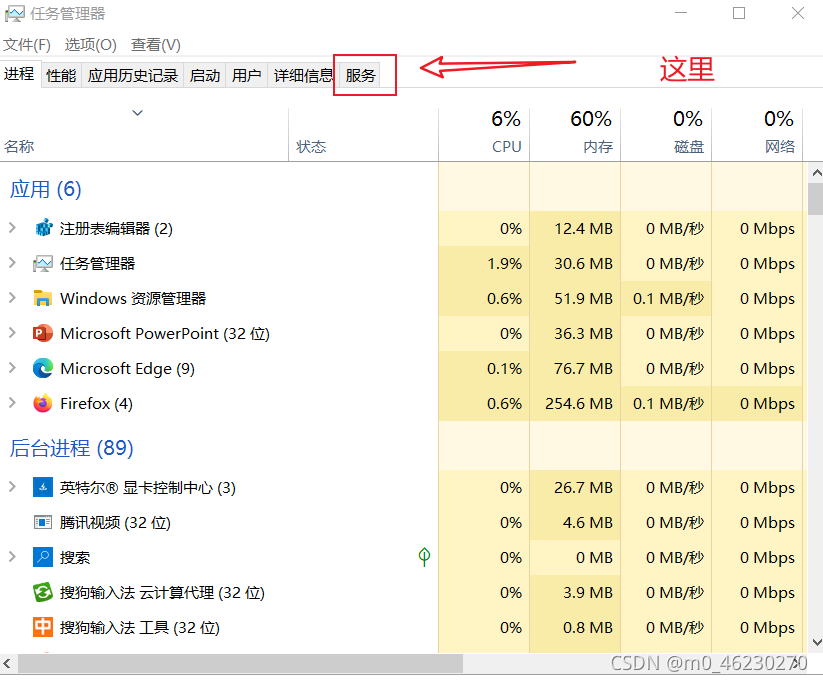Open the 查看(V) menu

pyautogui.click(x=155, y=45)
